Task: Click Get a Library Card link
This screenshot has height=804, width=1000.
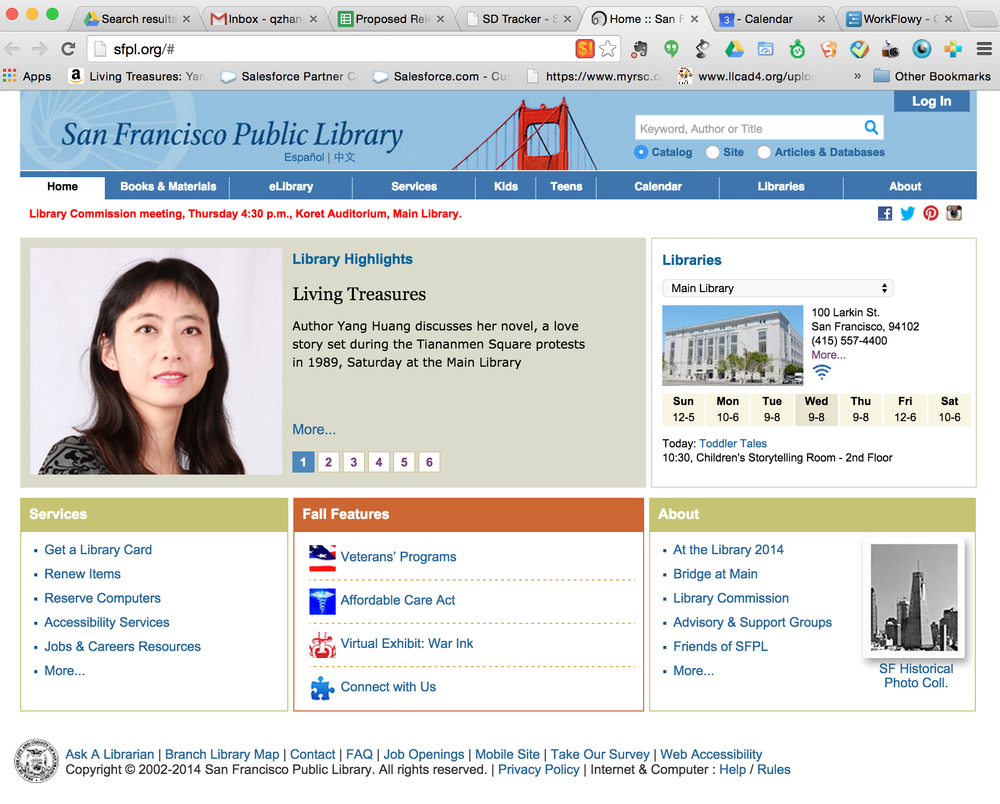Action: pos(98,550)
